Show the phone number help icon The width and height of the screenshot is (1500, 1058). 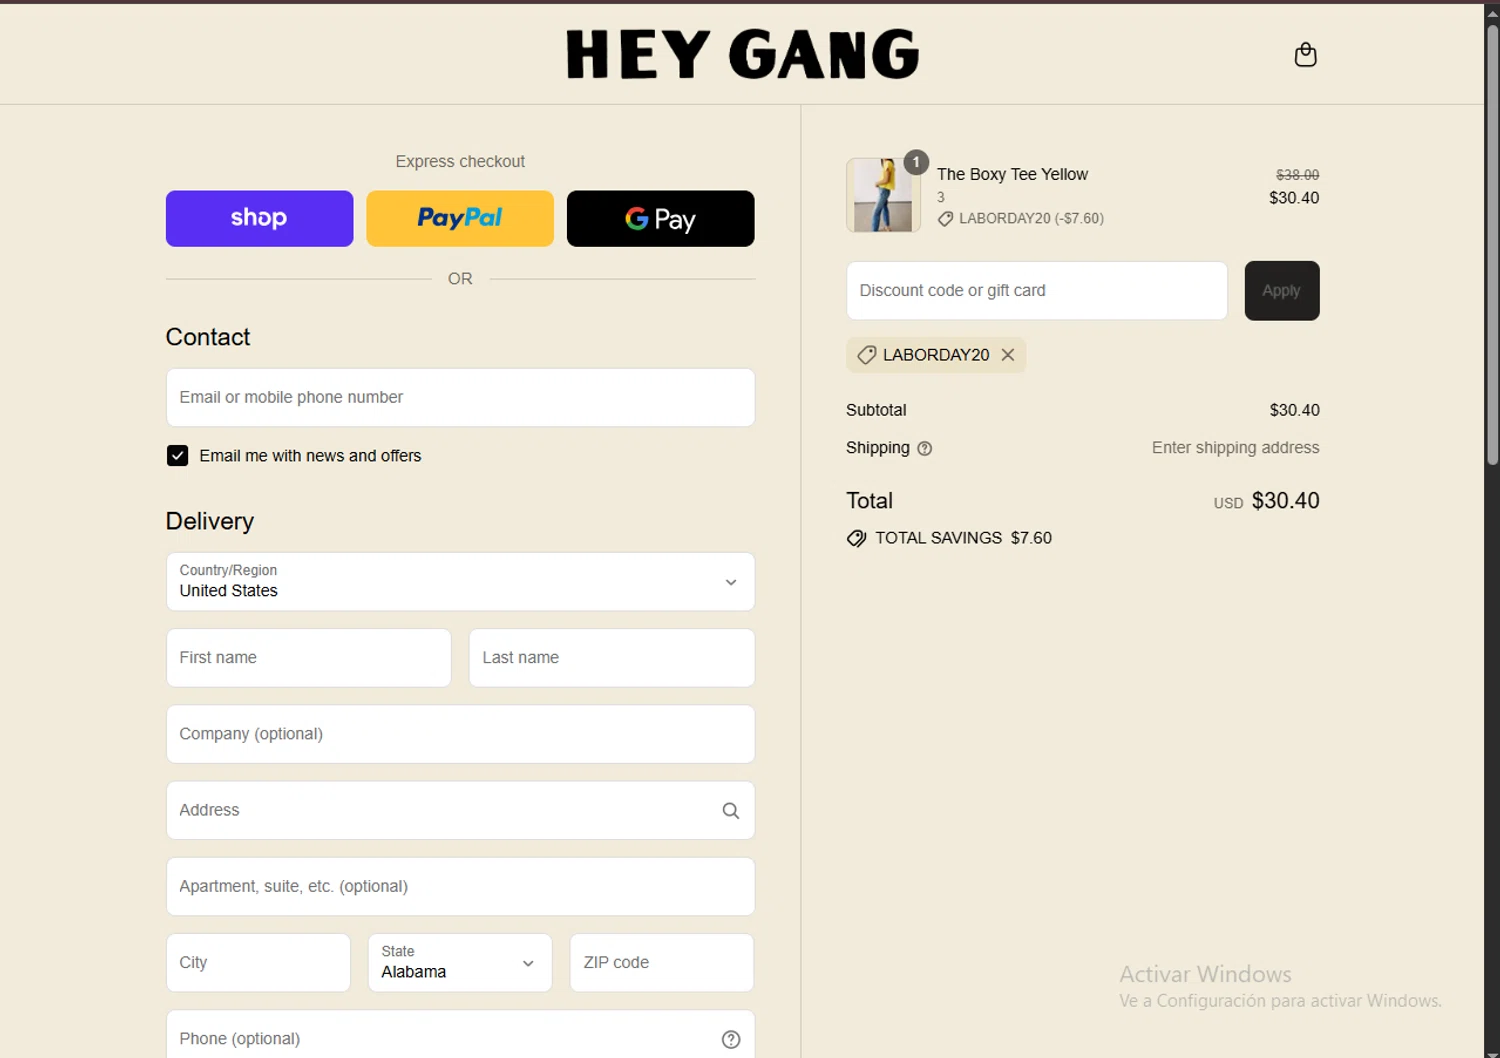coord(731,1039)
